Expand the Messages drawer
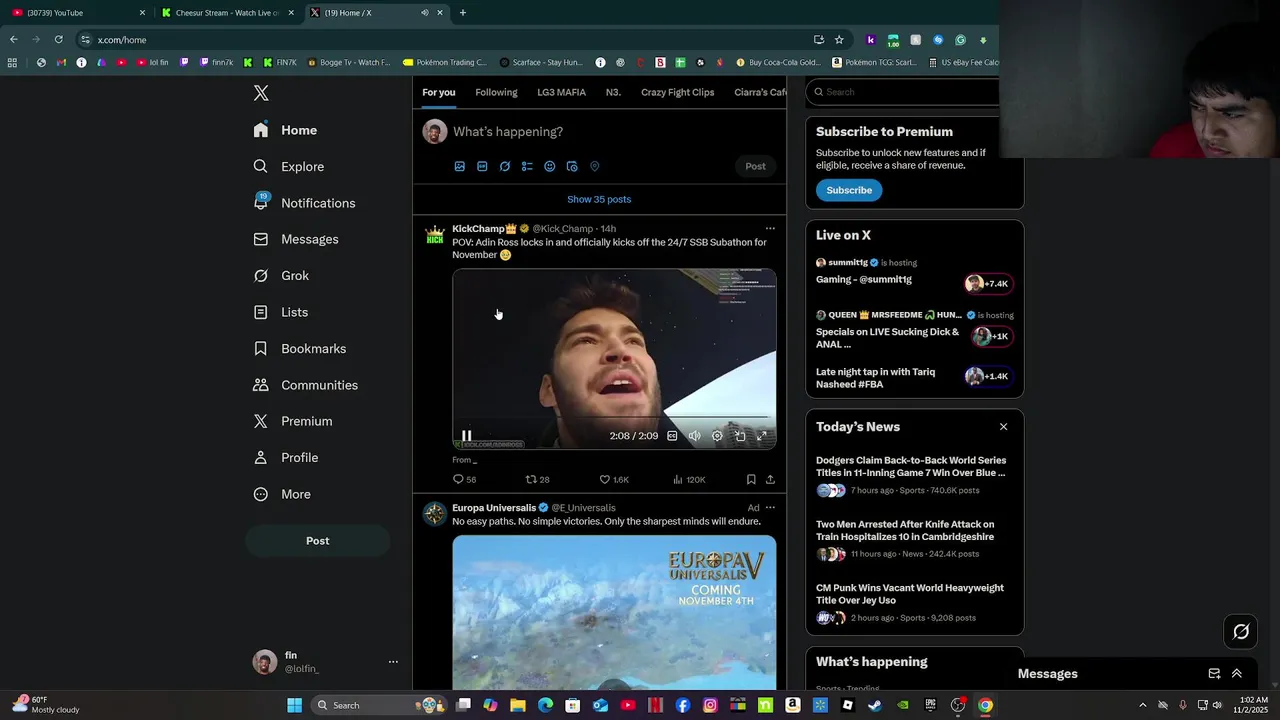1280x720 pixels. click(x=1237, y=674)
